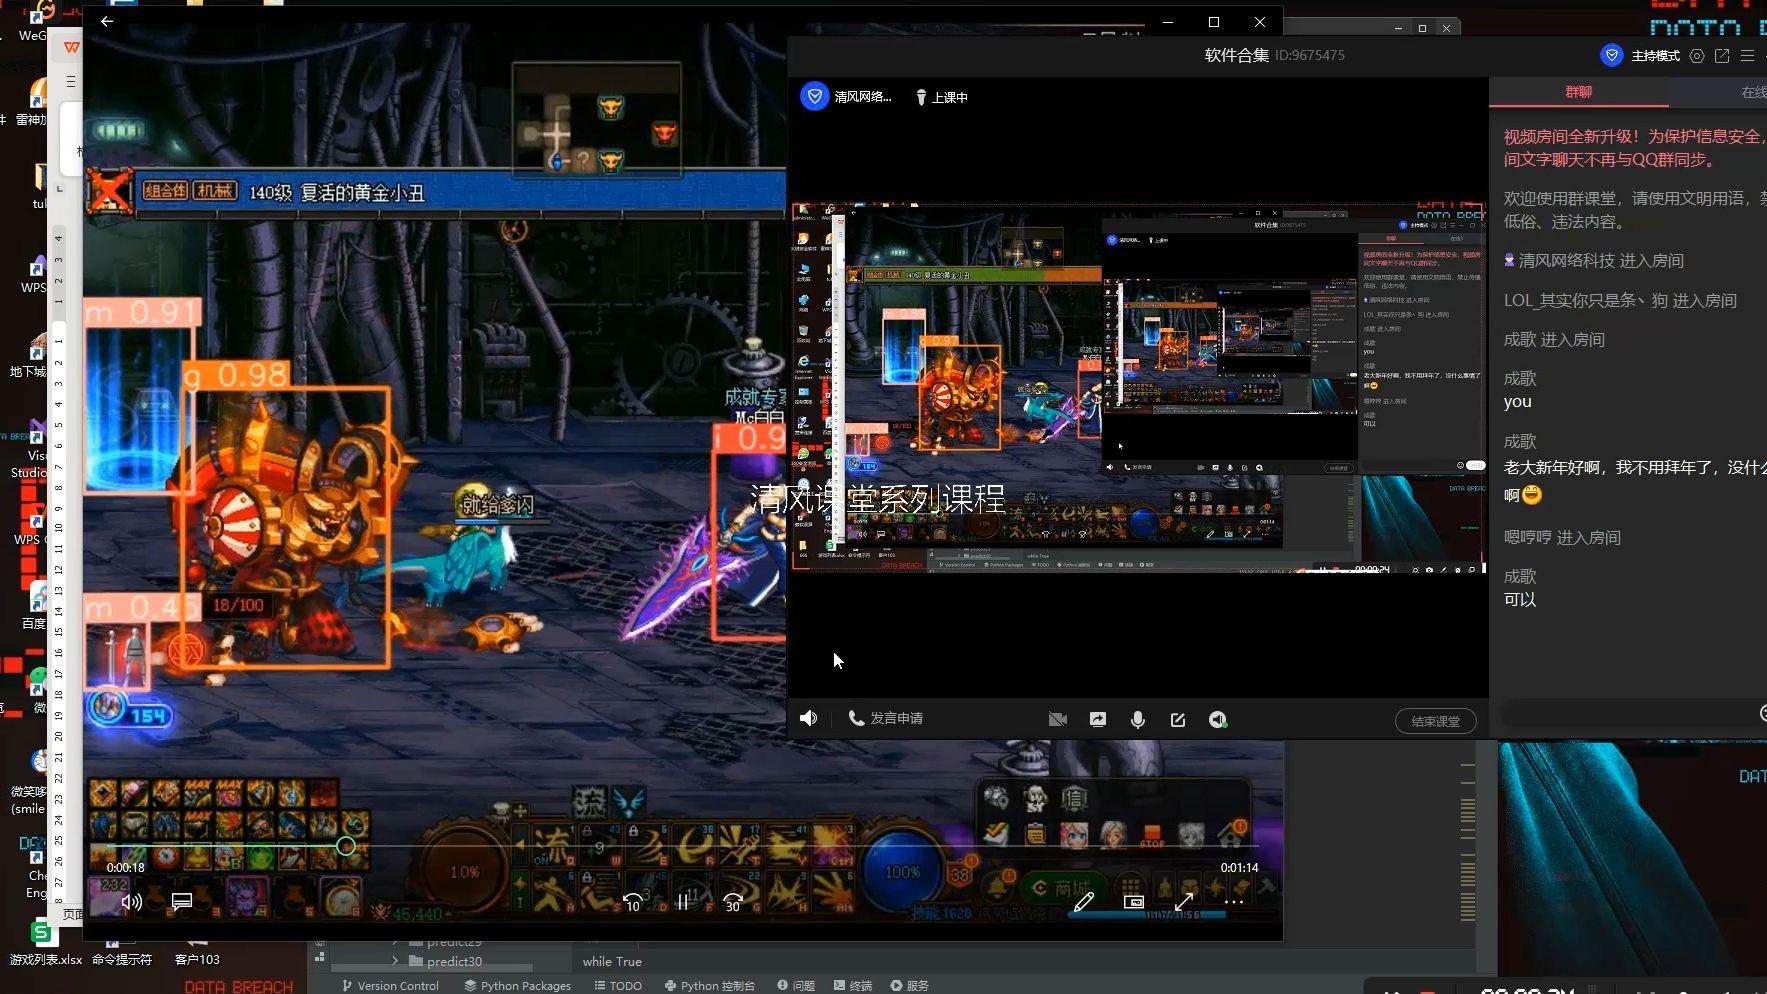Click the 上课中 microphone status indicator
This screenshot has width=1767, height=994.
941,97
